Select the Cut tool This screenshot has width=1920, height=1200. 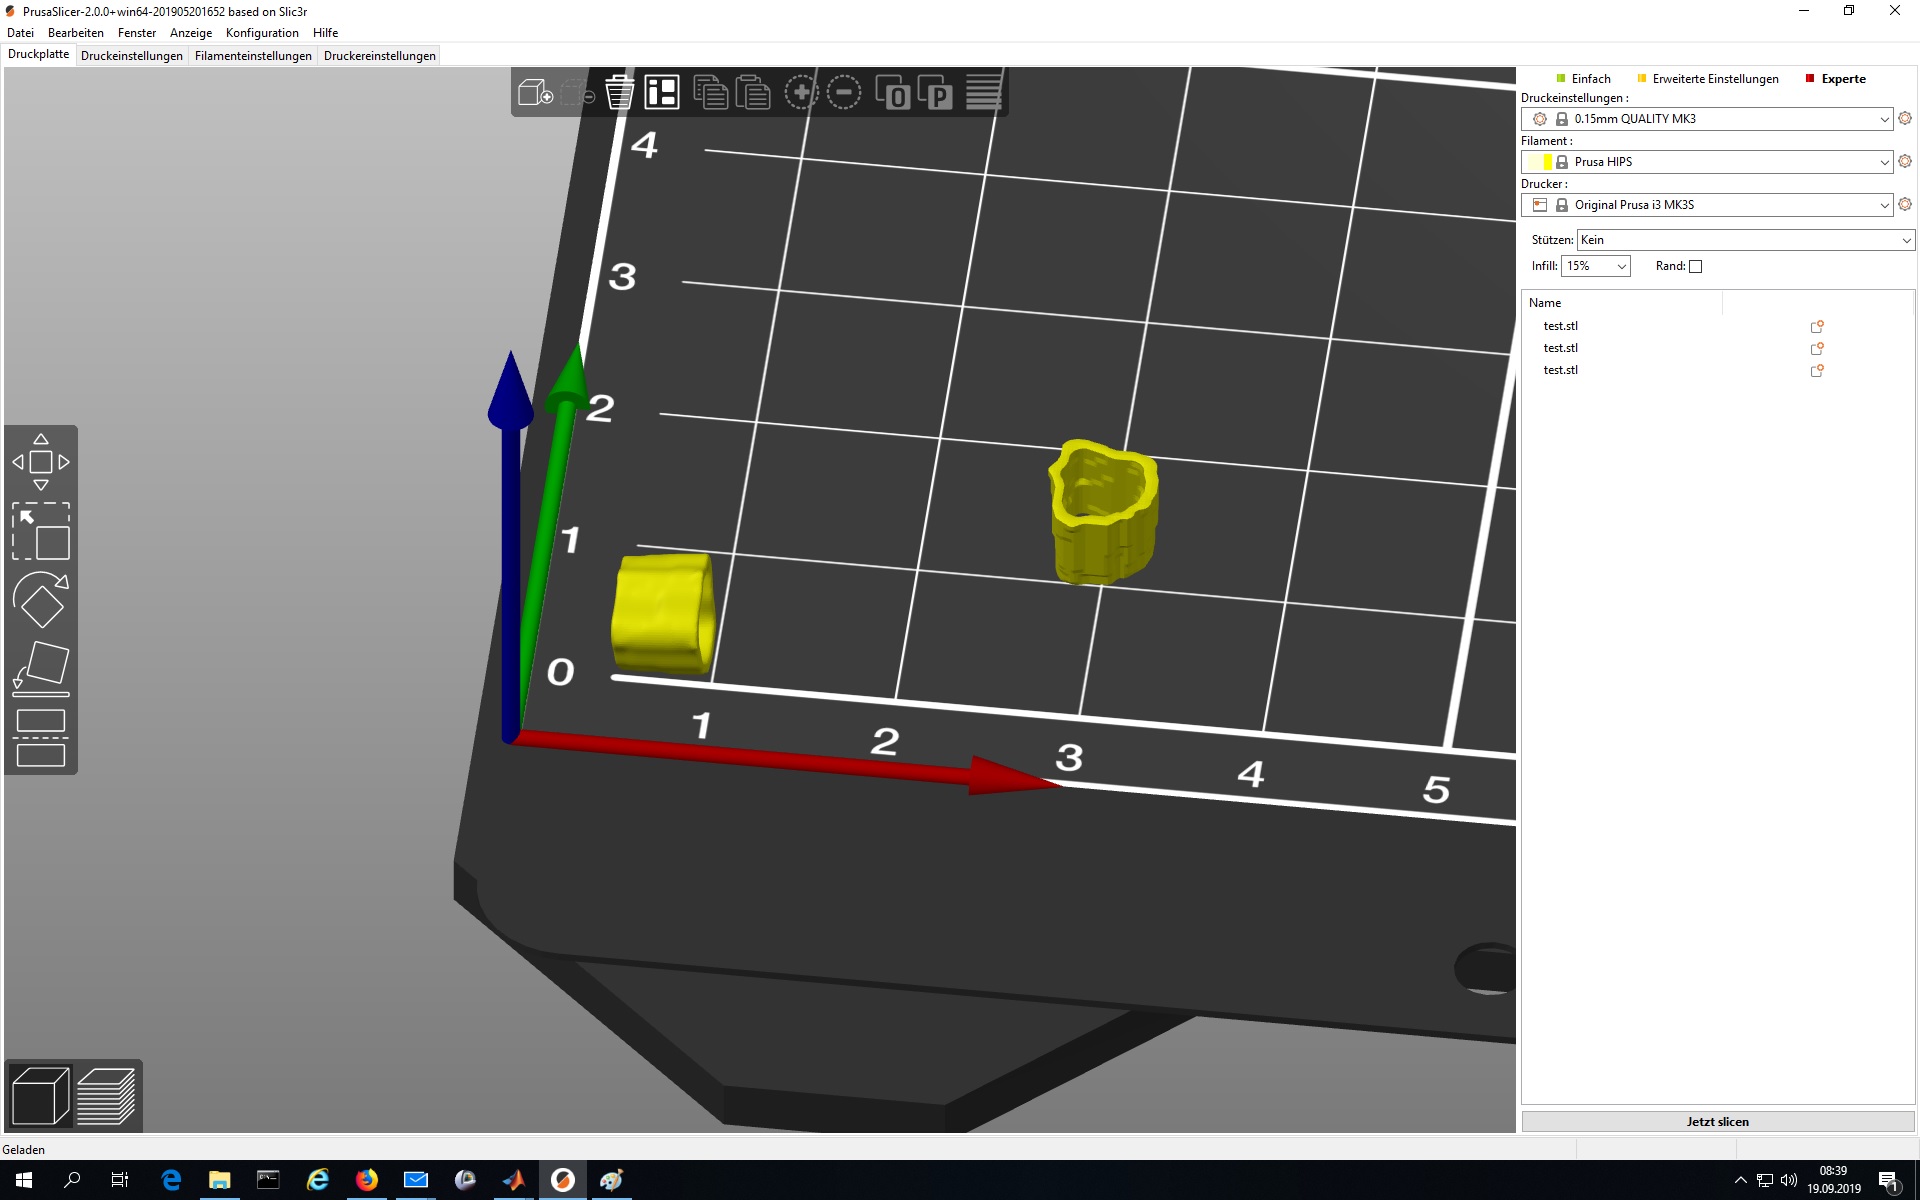[41, 738]
